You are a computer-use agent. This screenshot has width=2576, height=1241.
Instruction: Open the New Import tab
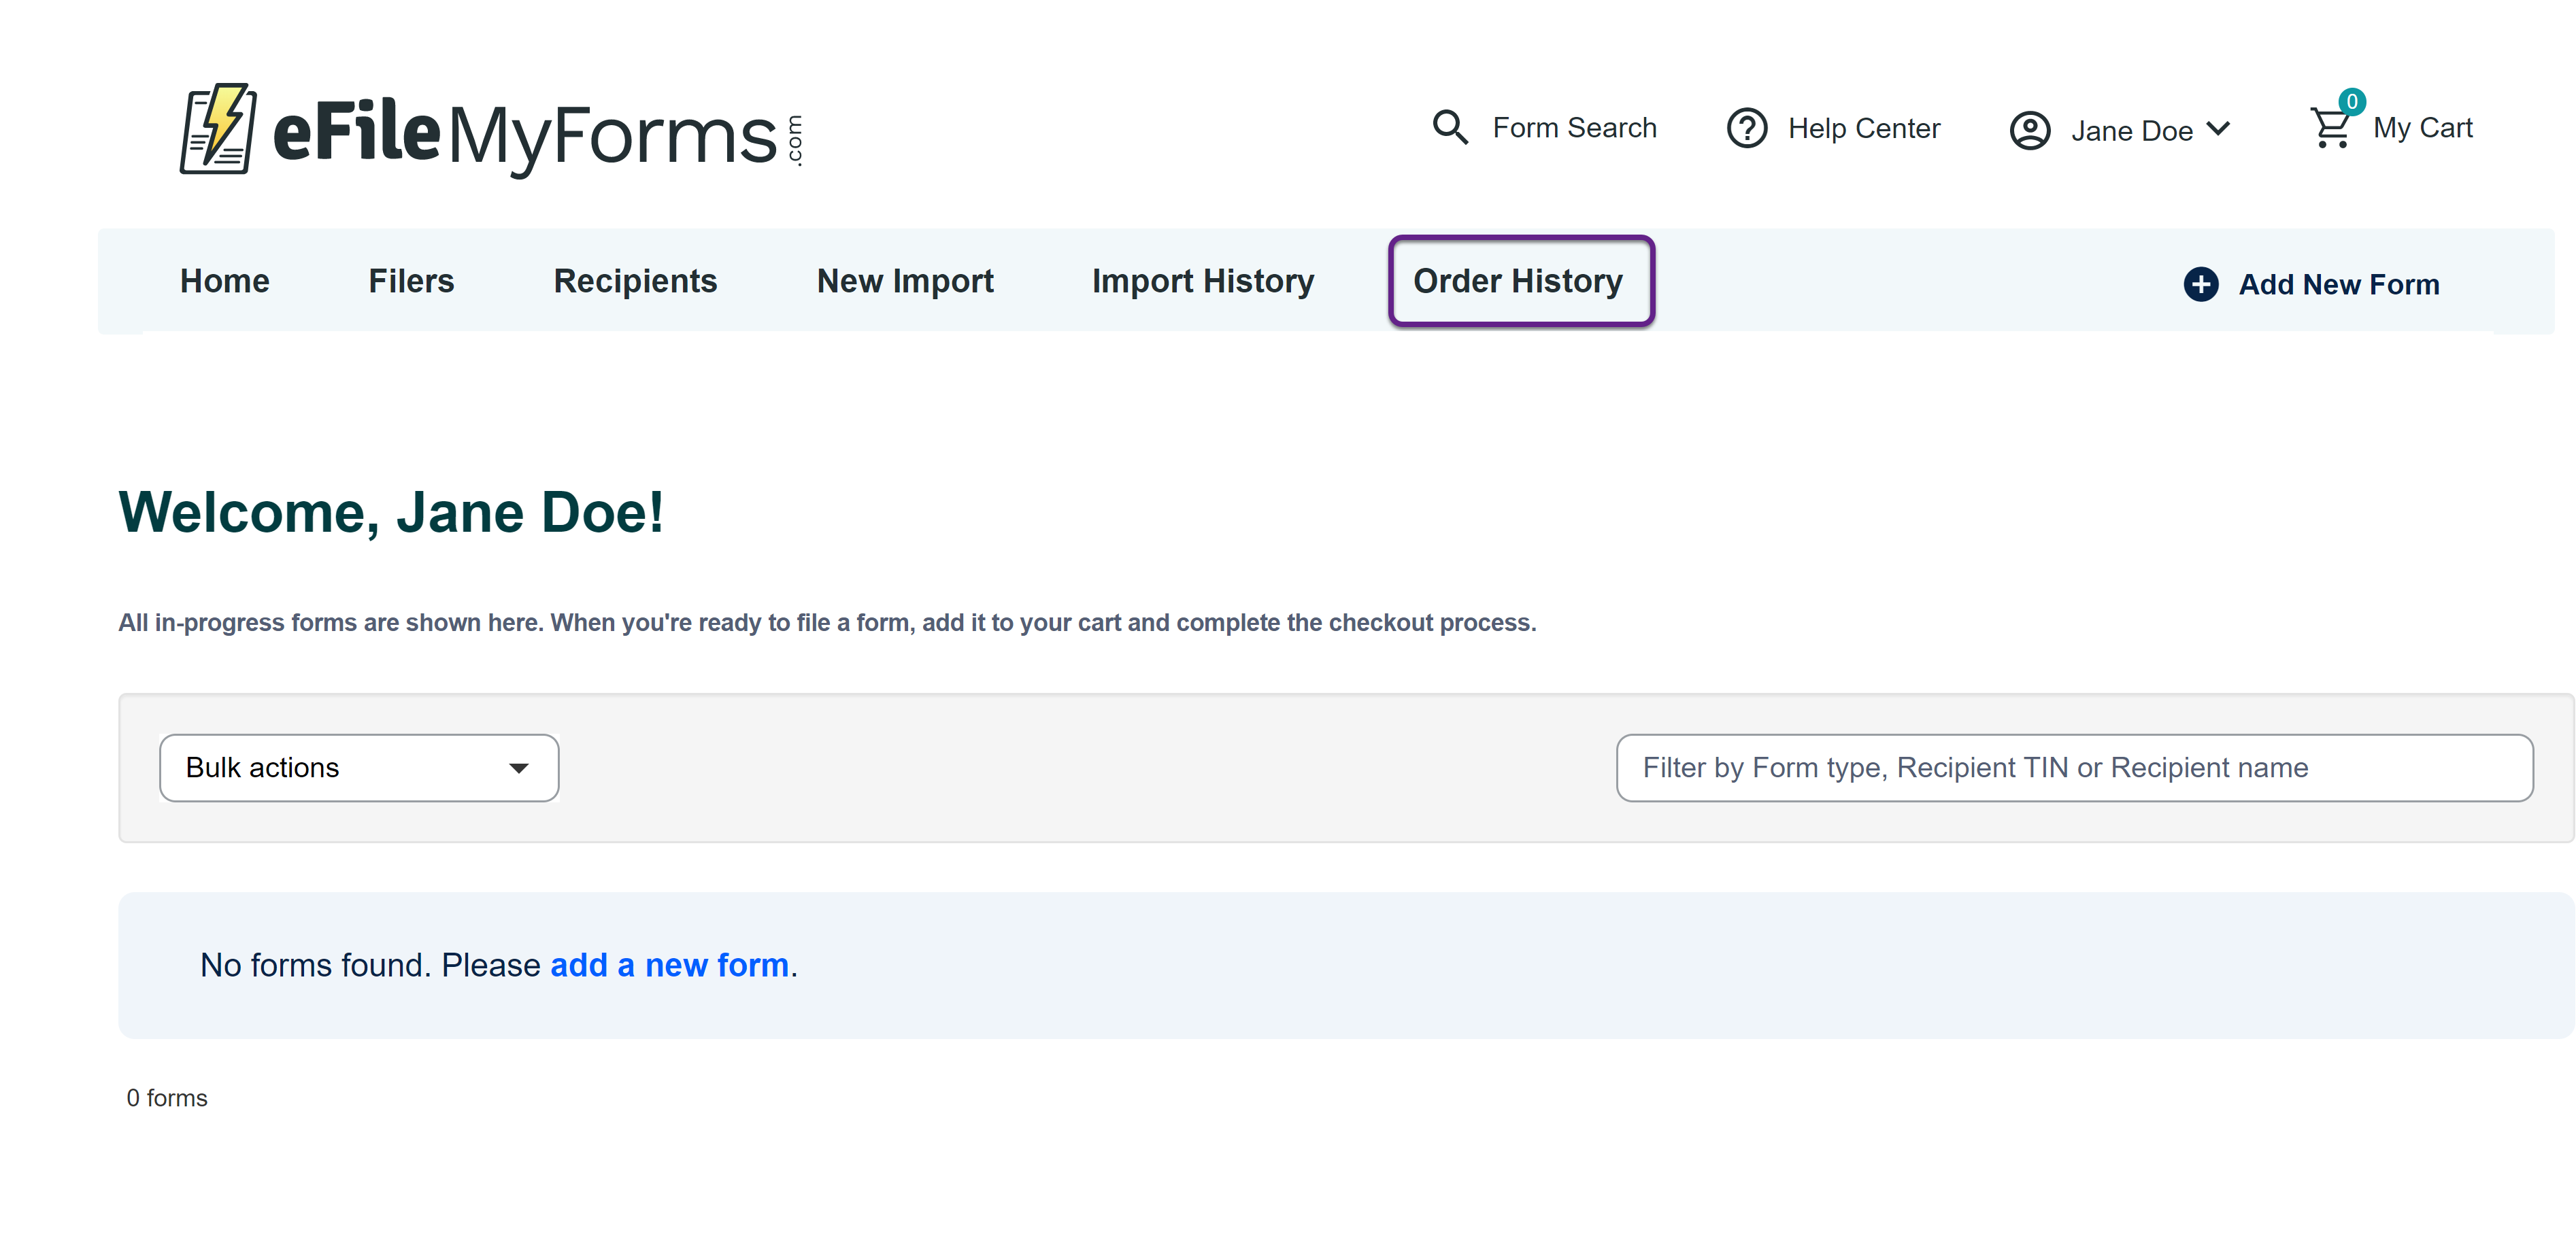904,281
